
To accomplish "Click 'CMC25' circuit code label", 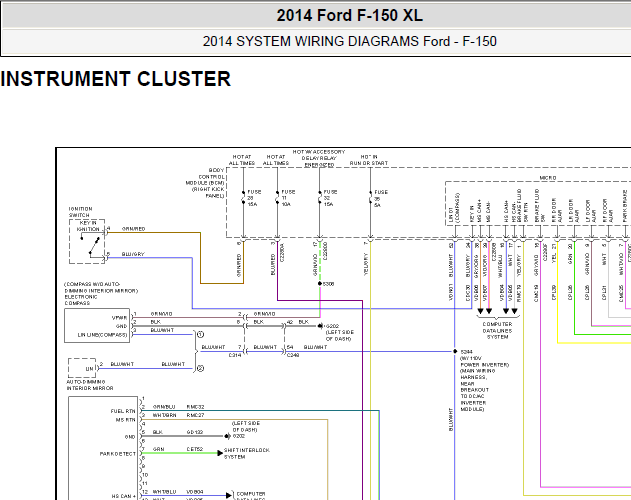I will [x=621, y=293].
